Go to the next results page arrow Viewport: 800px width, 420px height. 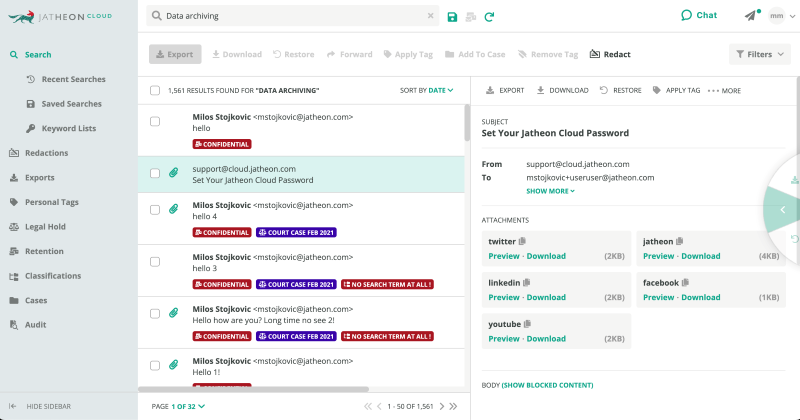click(x=440, y=406)
